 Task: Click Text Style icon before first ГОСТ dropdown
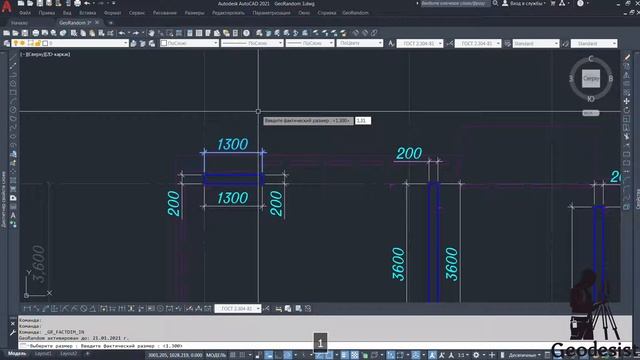391,43
